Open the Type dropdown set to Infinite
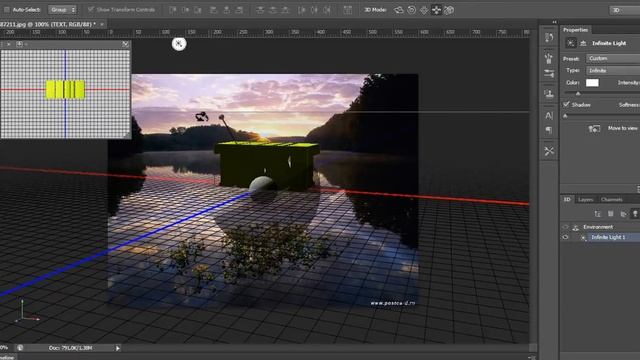 (x=613, y=71)
